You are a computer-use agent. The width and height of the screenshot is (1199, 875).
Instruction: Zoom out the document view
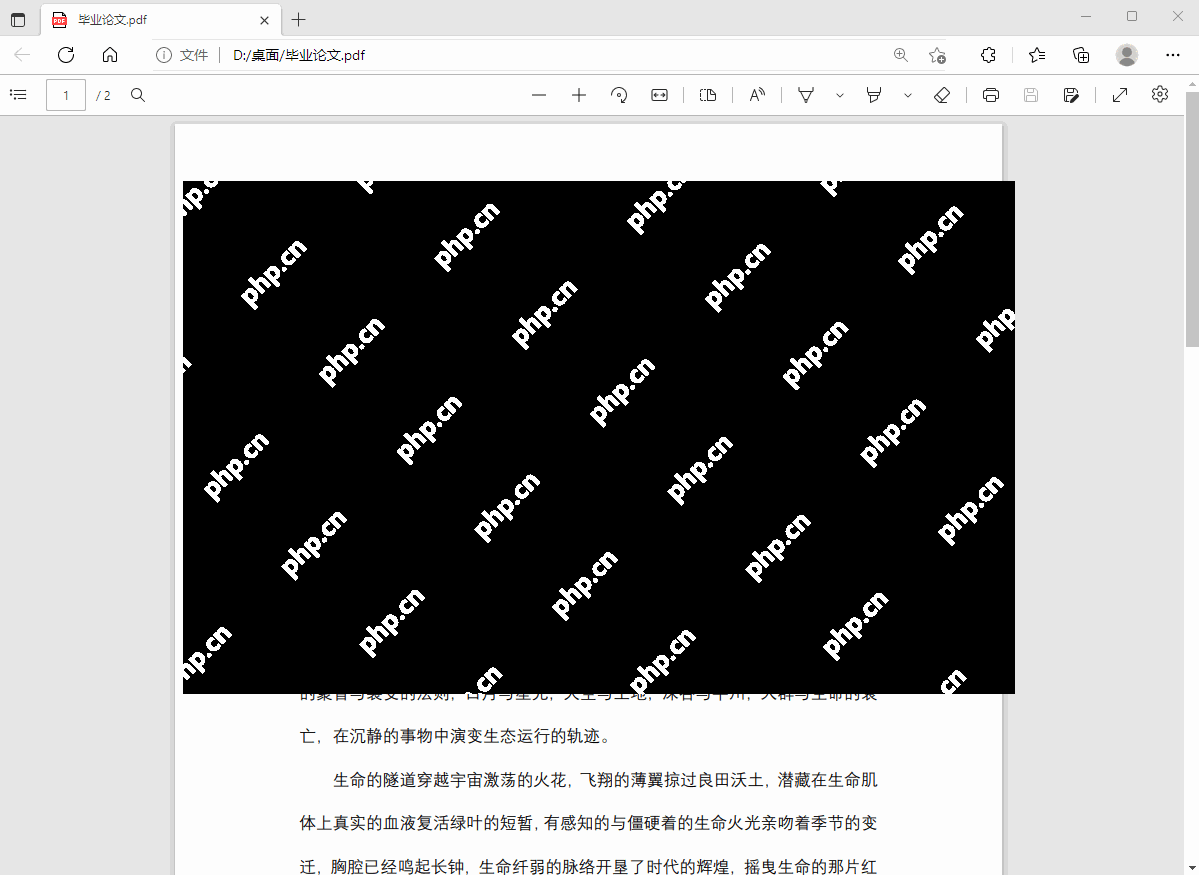pos(539,94)
